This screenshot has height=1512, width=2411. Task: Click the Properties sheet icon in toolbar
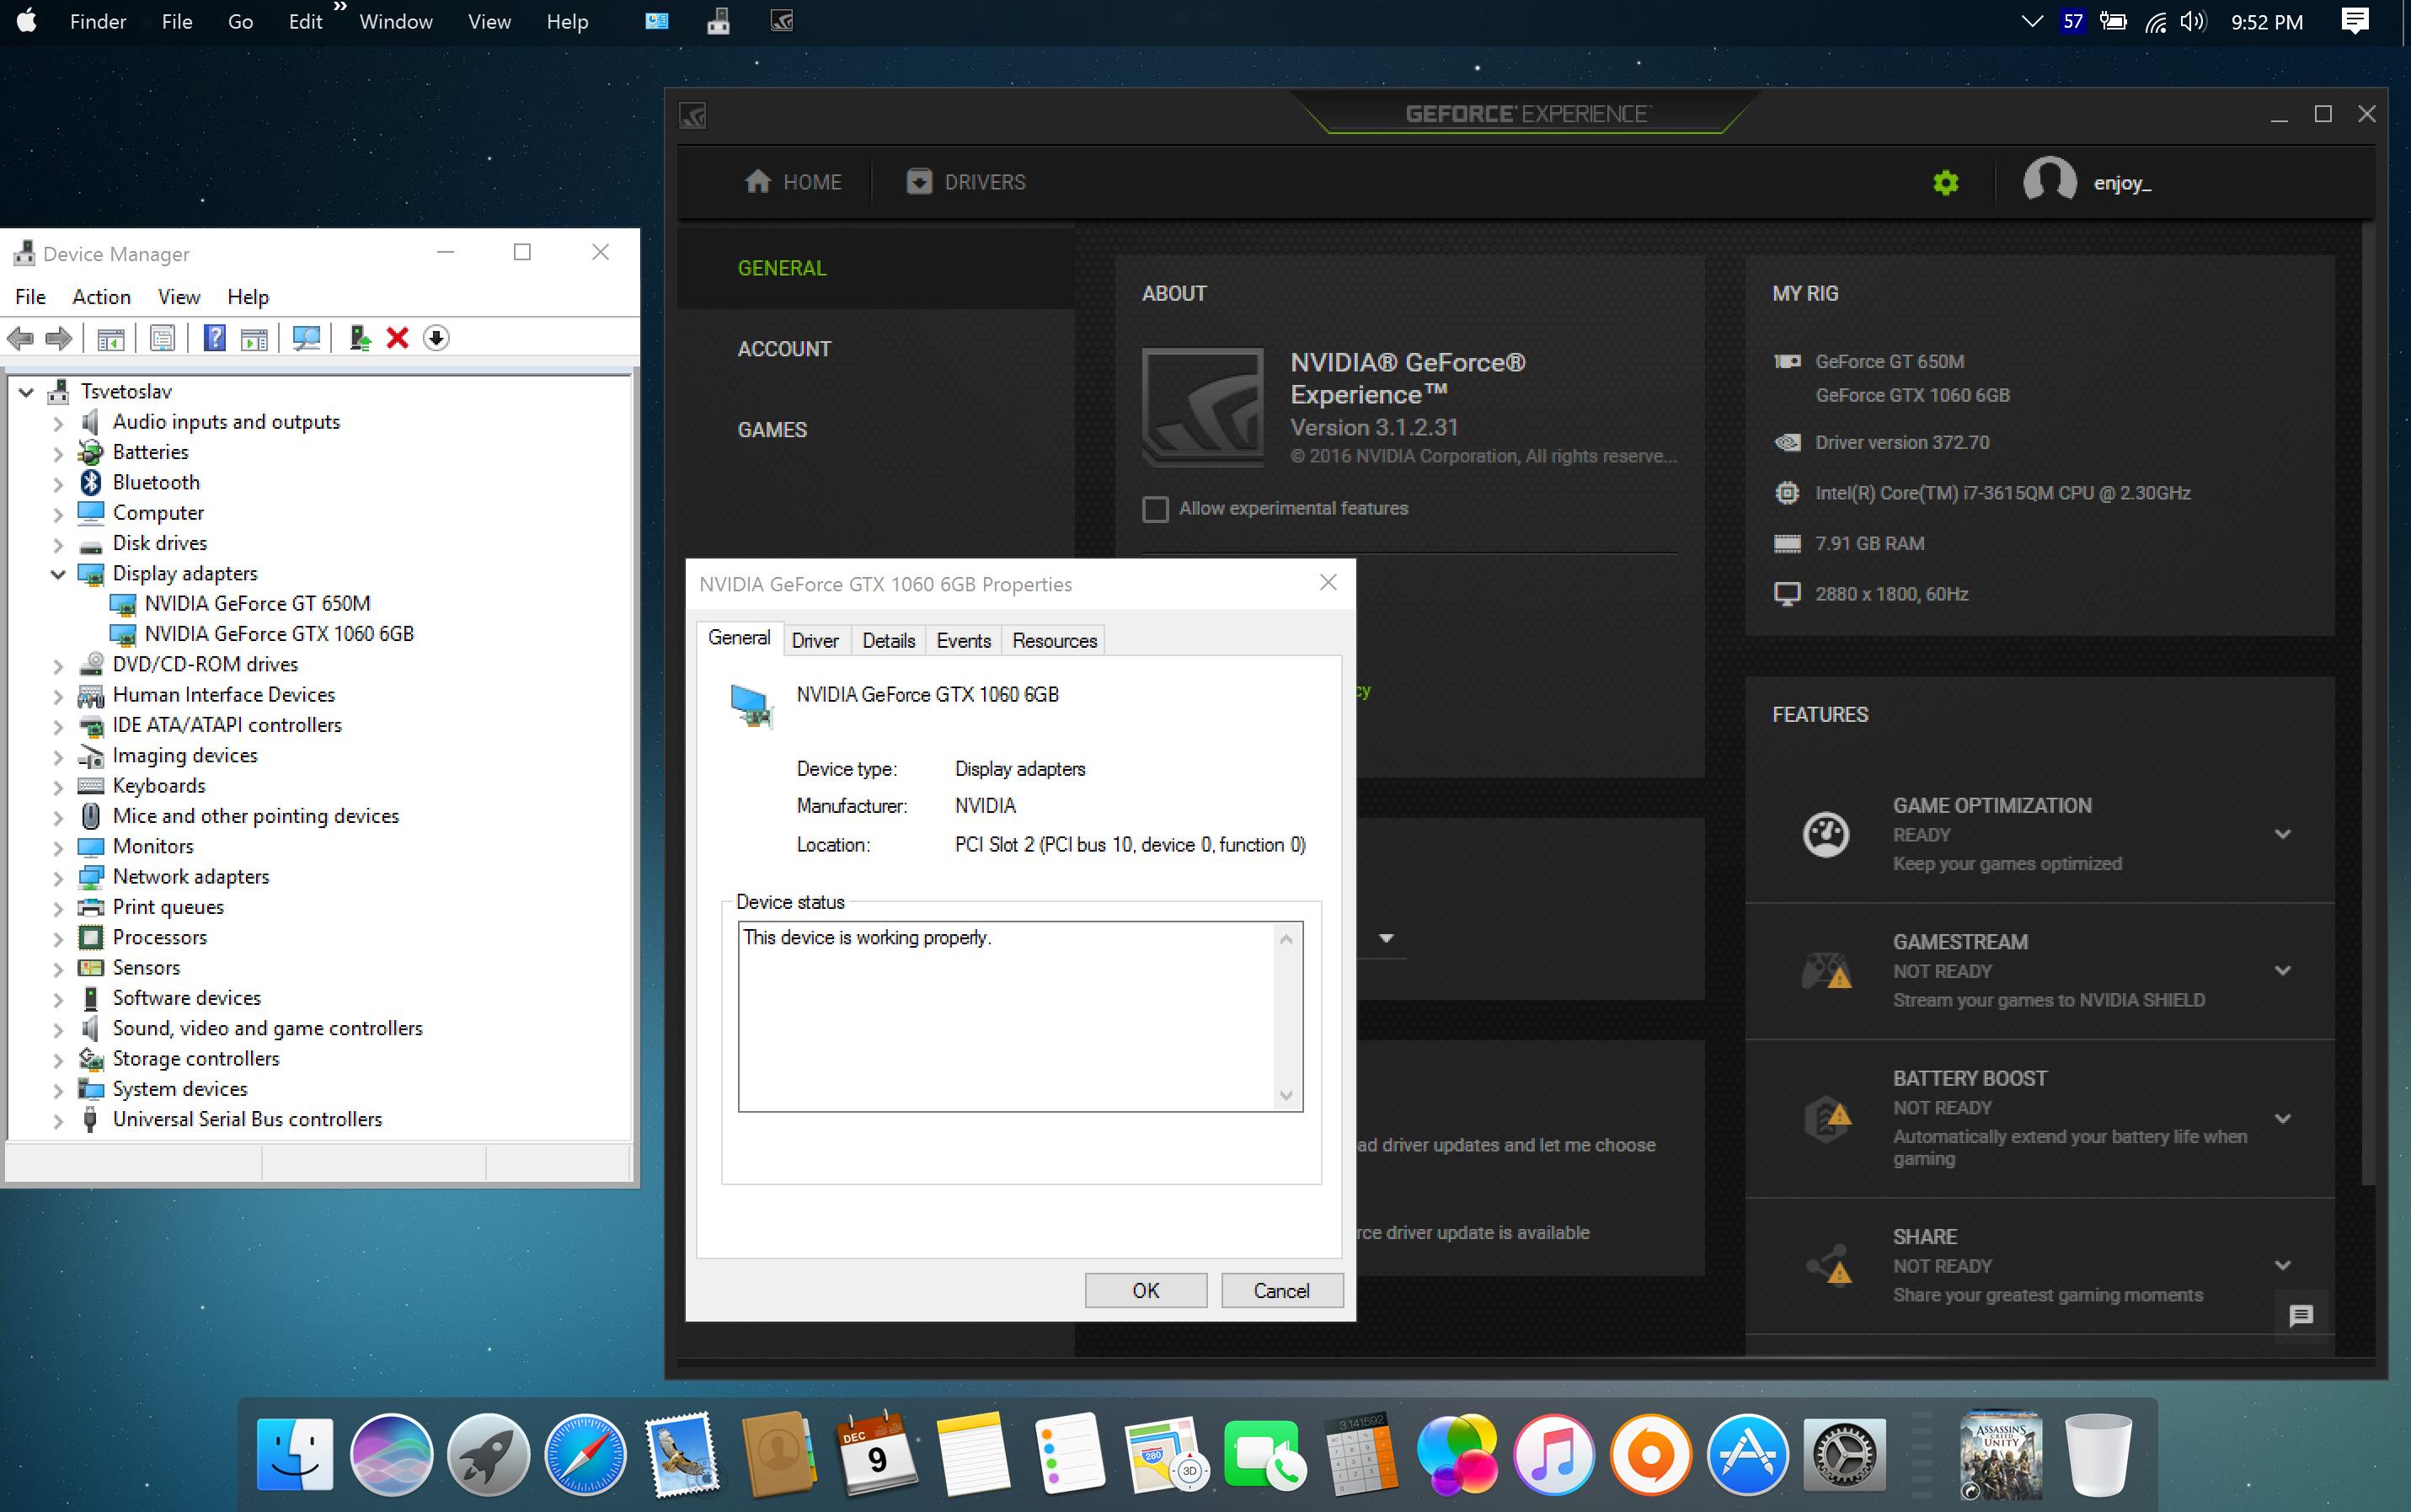[x=162, y=338]
